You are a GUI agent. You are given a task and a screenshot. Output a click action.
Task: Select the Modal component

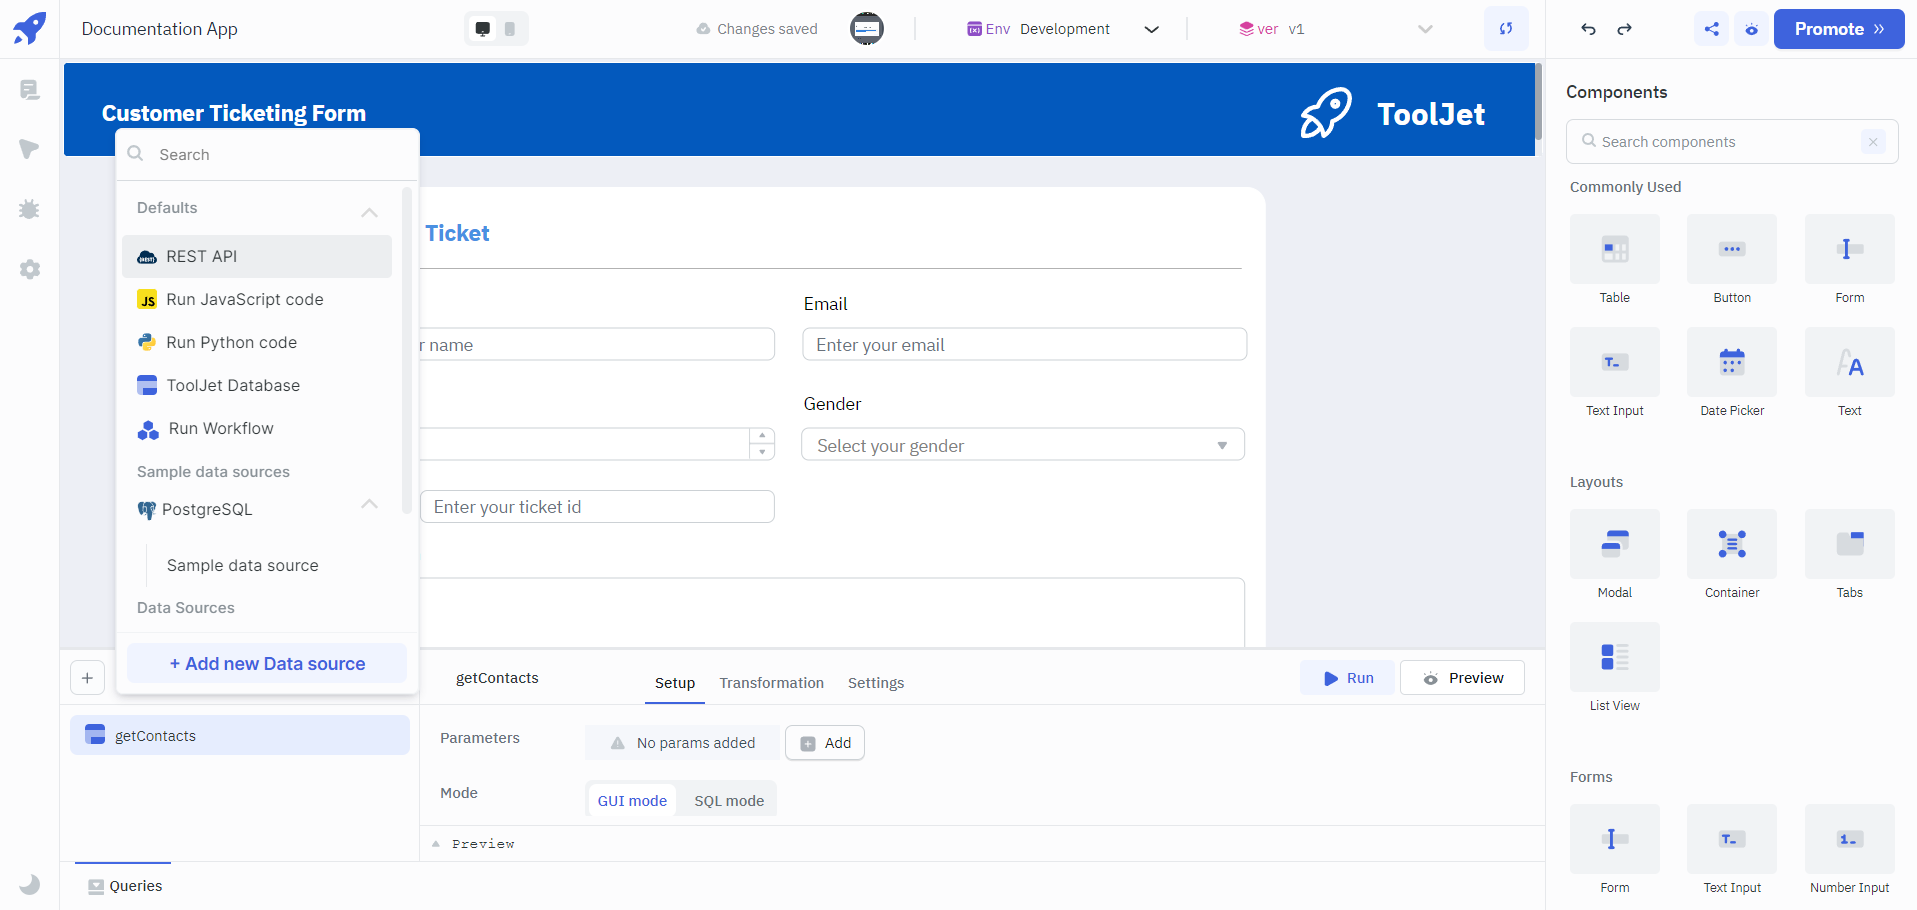1614,554
